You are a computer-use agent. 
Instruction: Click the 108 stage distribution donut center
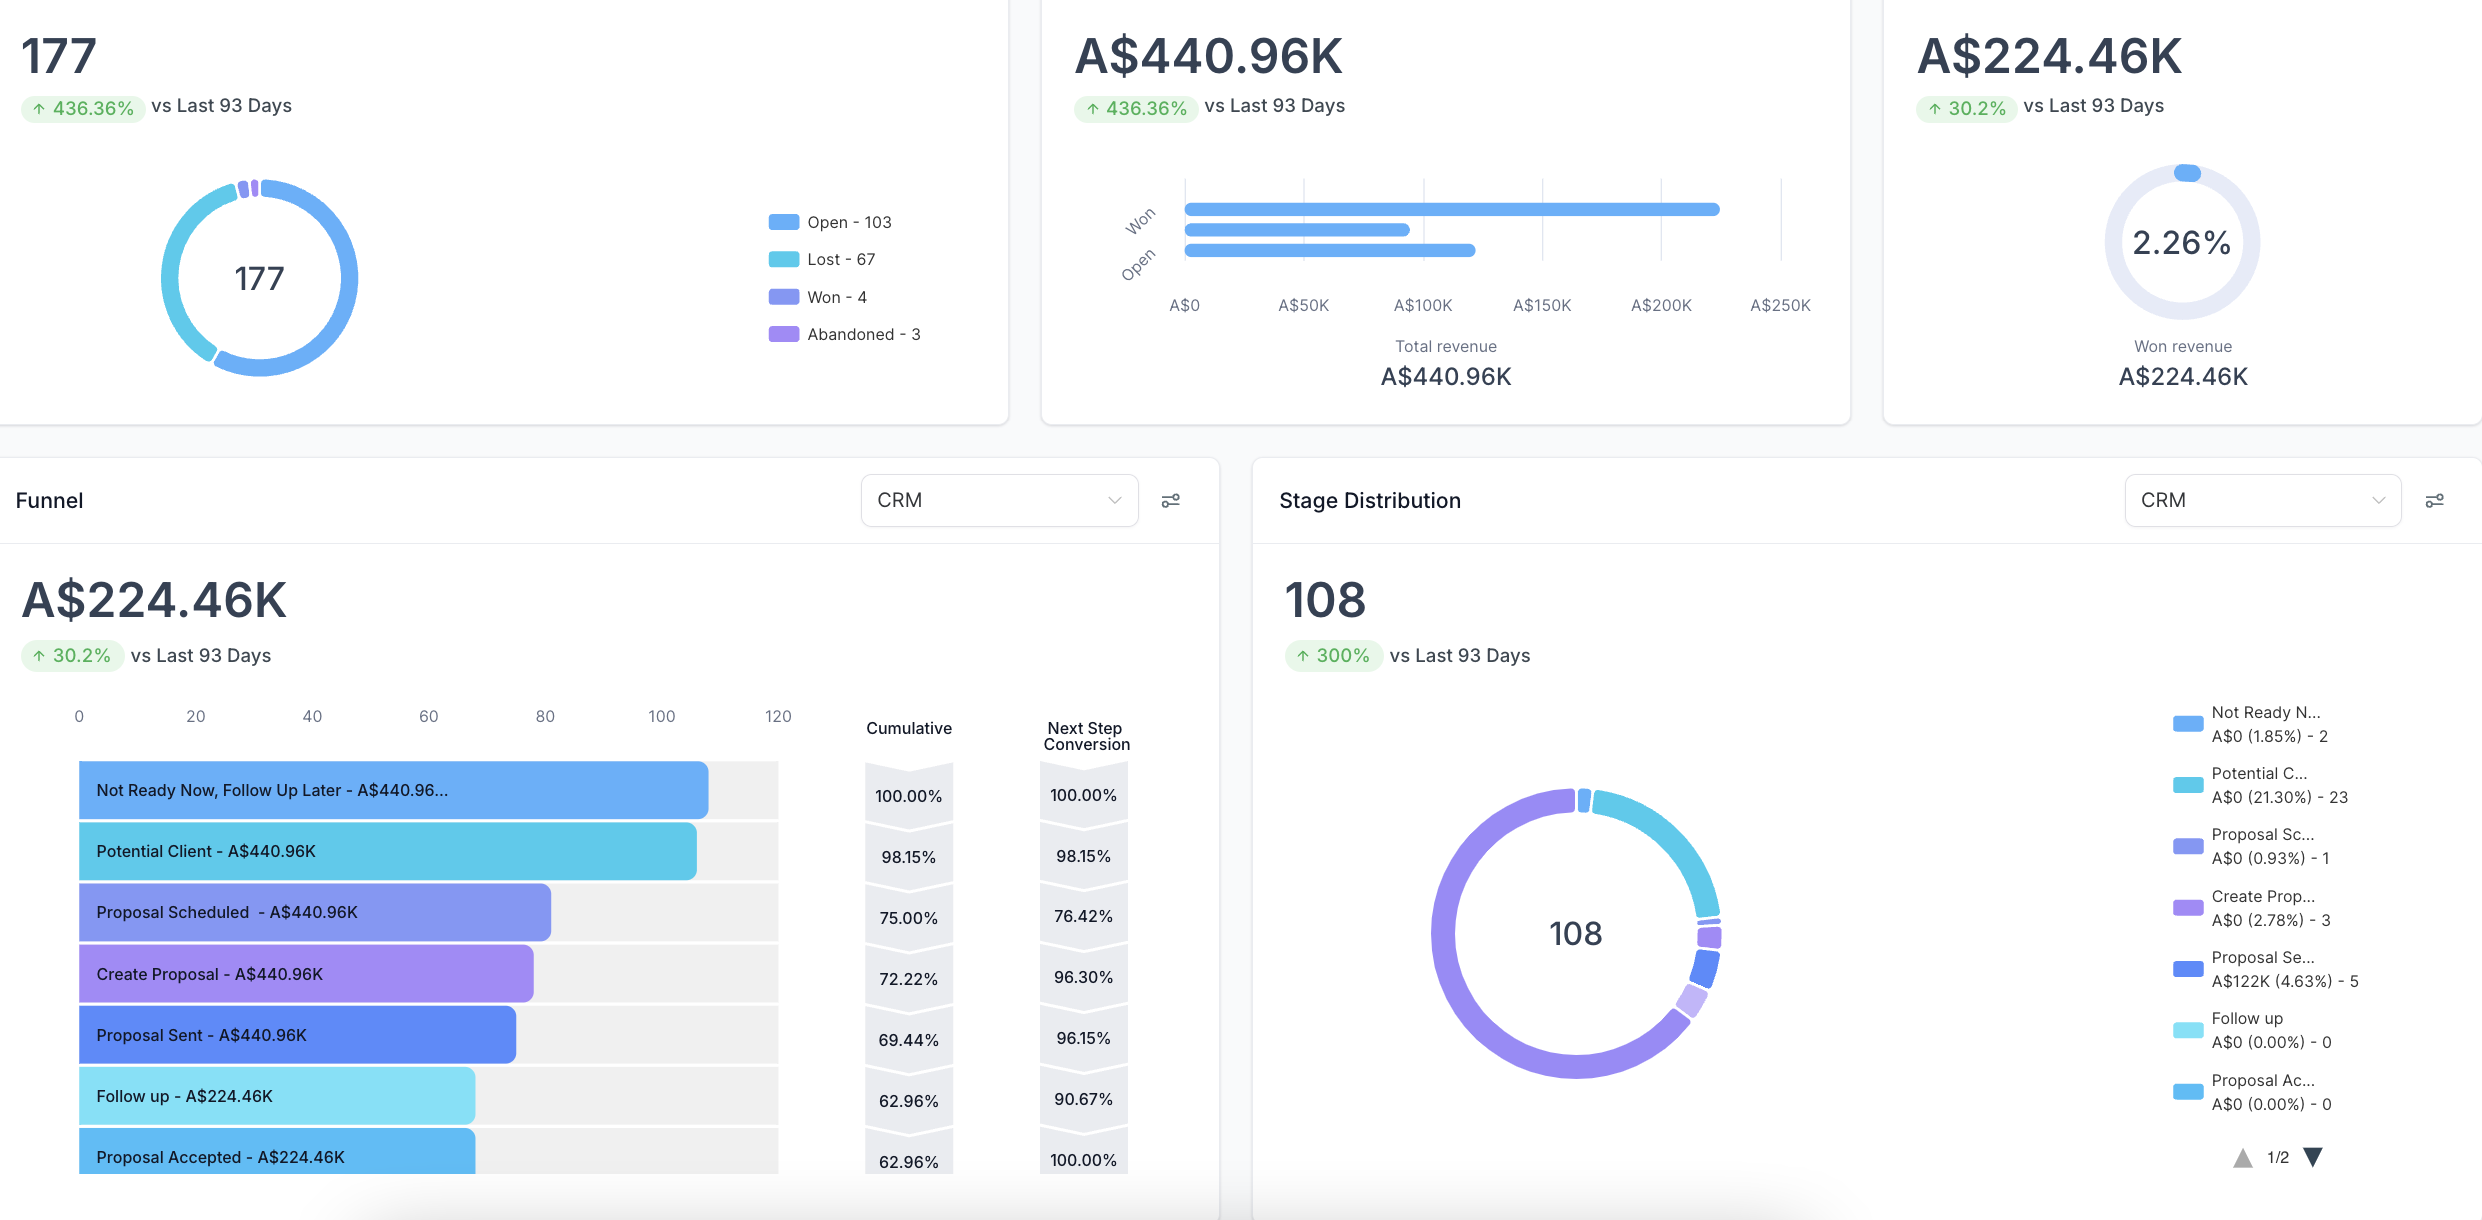[1576, 933]
